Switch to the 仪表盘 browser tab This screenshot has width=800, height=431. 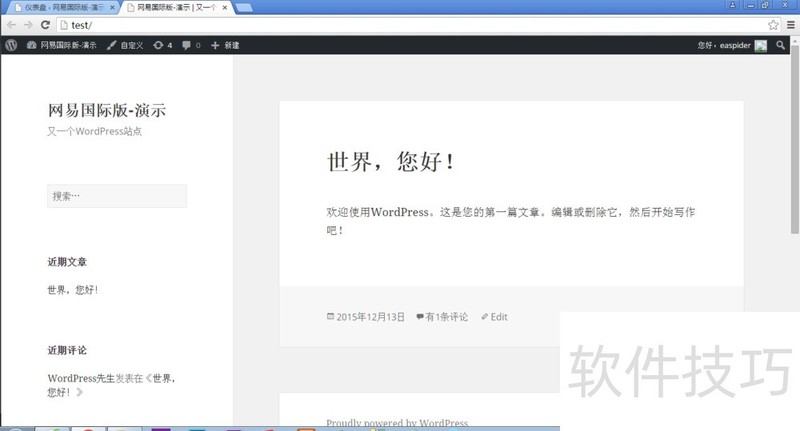(64, 7)
